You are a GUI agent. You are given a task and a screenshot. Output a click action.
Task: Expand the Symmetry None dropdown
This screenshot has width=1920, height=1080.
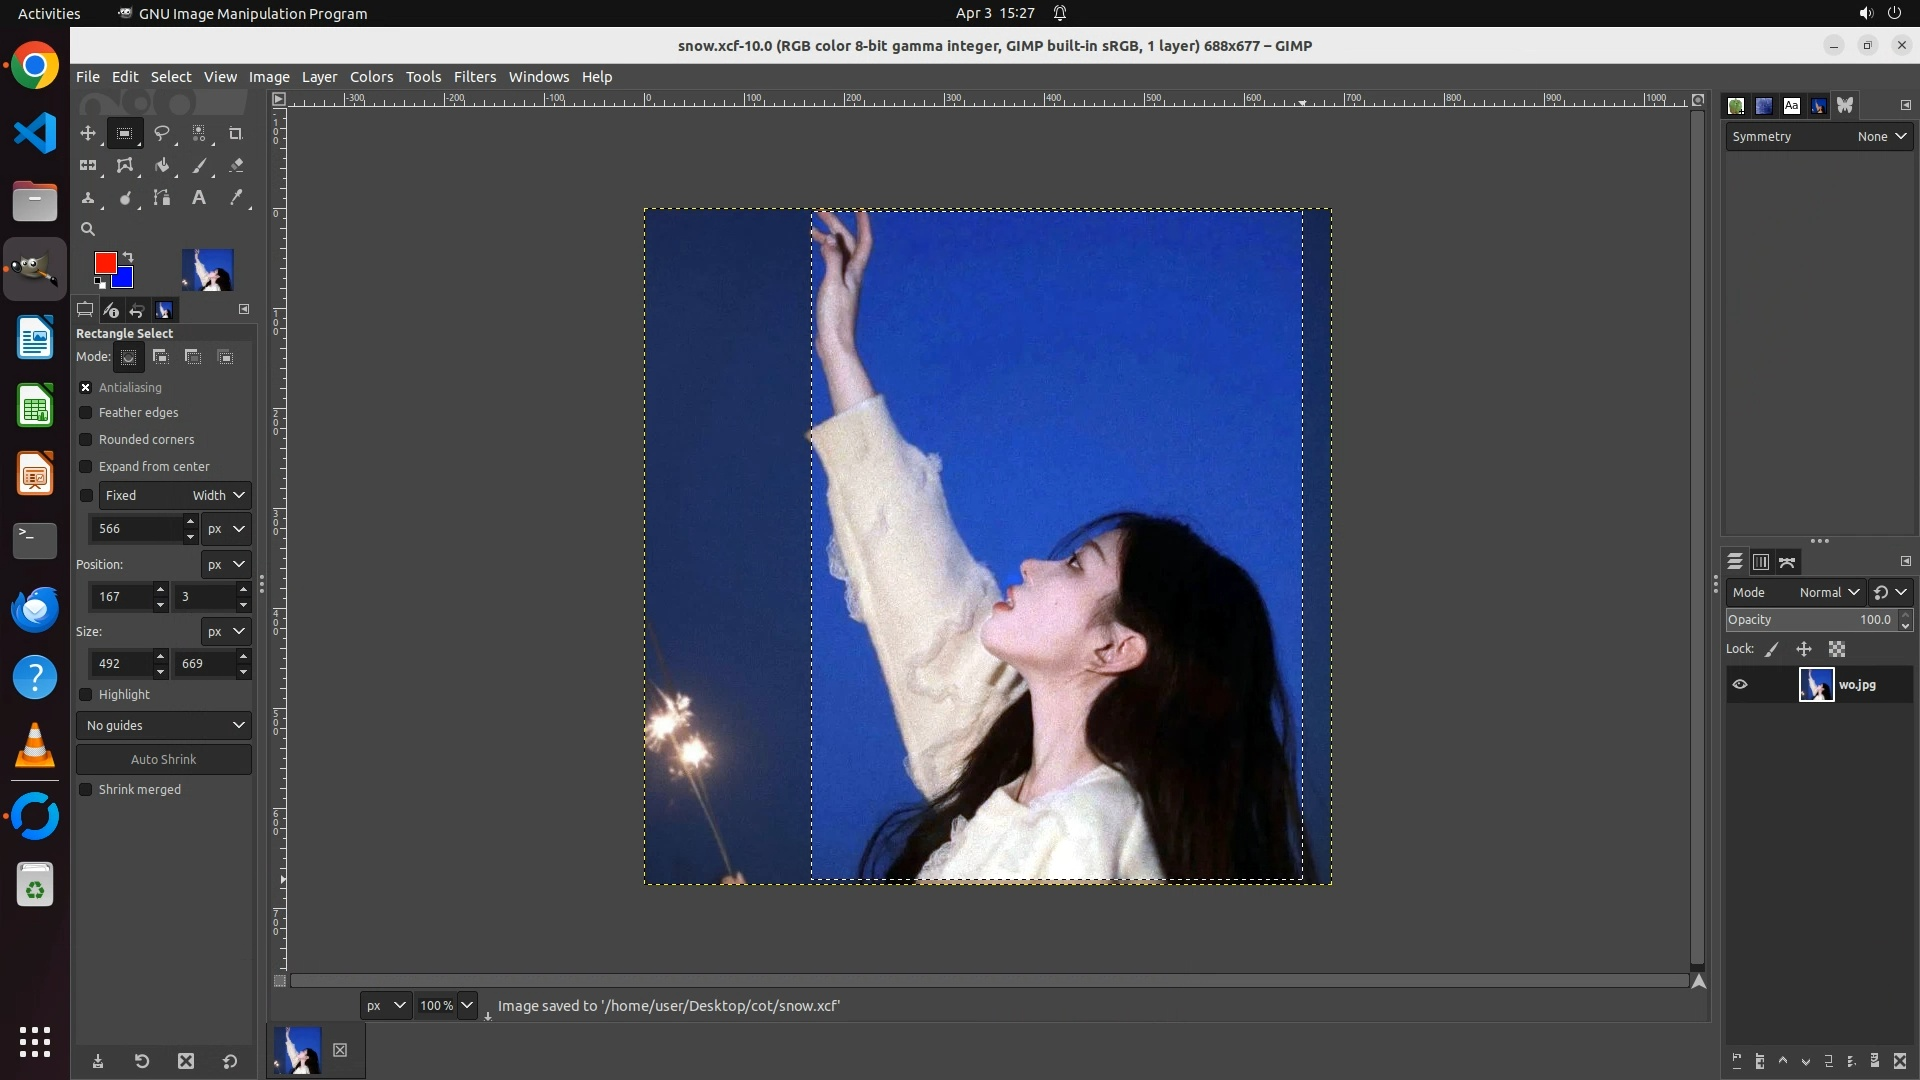(x=1880, y=137)
